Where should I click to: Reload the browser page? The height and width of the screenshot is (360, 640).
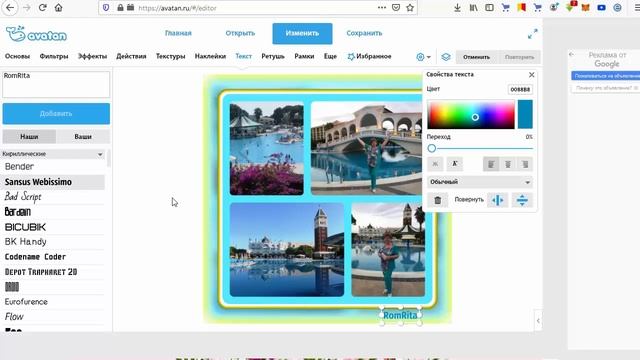(x=42, y=8)
